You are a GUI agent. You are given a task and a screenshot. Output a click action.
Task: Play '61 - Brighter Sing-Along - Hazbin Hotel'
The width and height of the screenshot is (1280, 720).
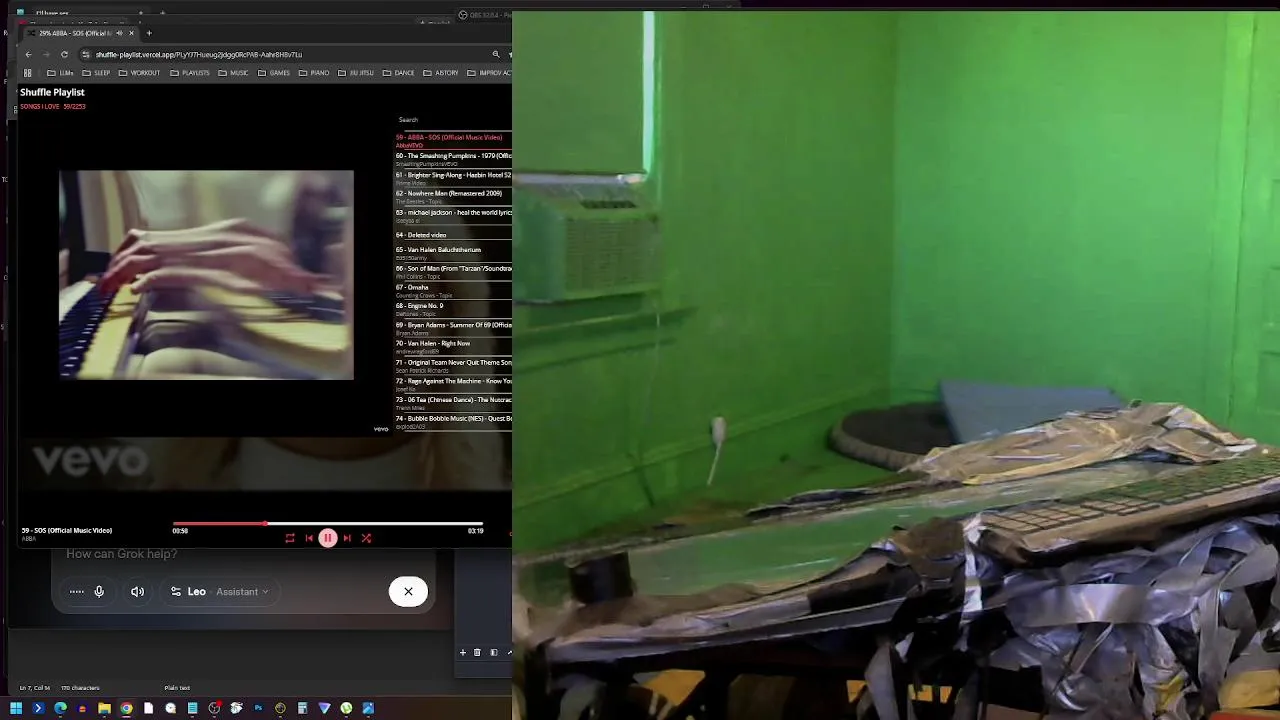(454, 178)
